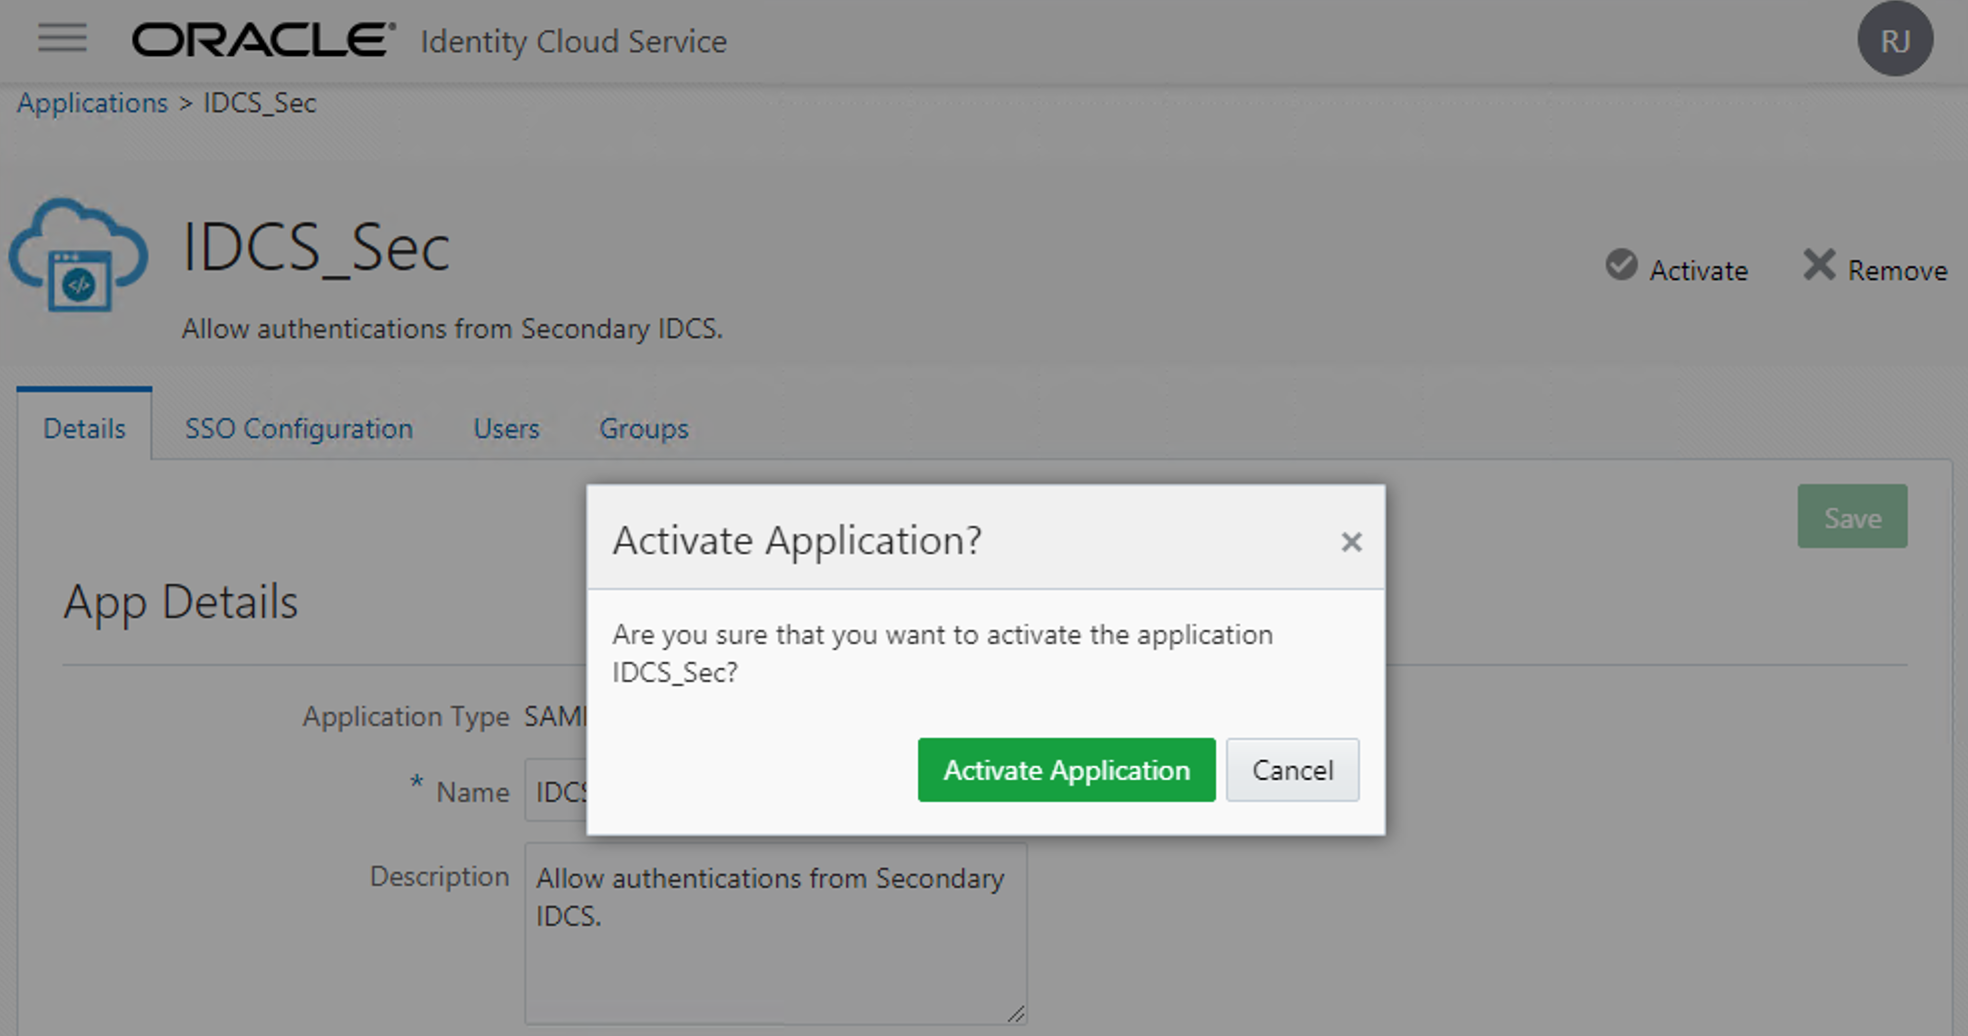1968x1036 pixels.
Task: Click the subtitle 'Allow authentications from Secondary IDCS.'
Action: (x=452, y=328)
